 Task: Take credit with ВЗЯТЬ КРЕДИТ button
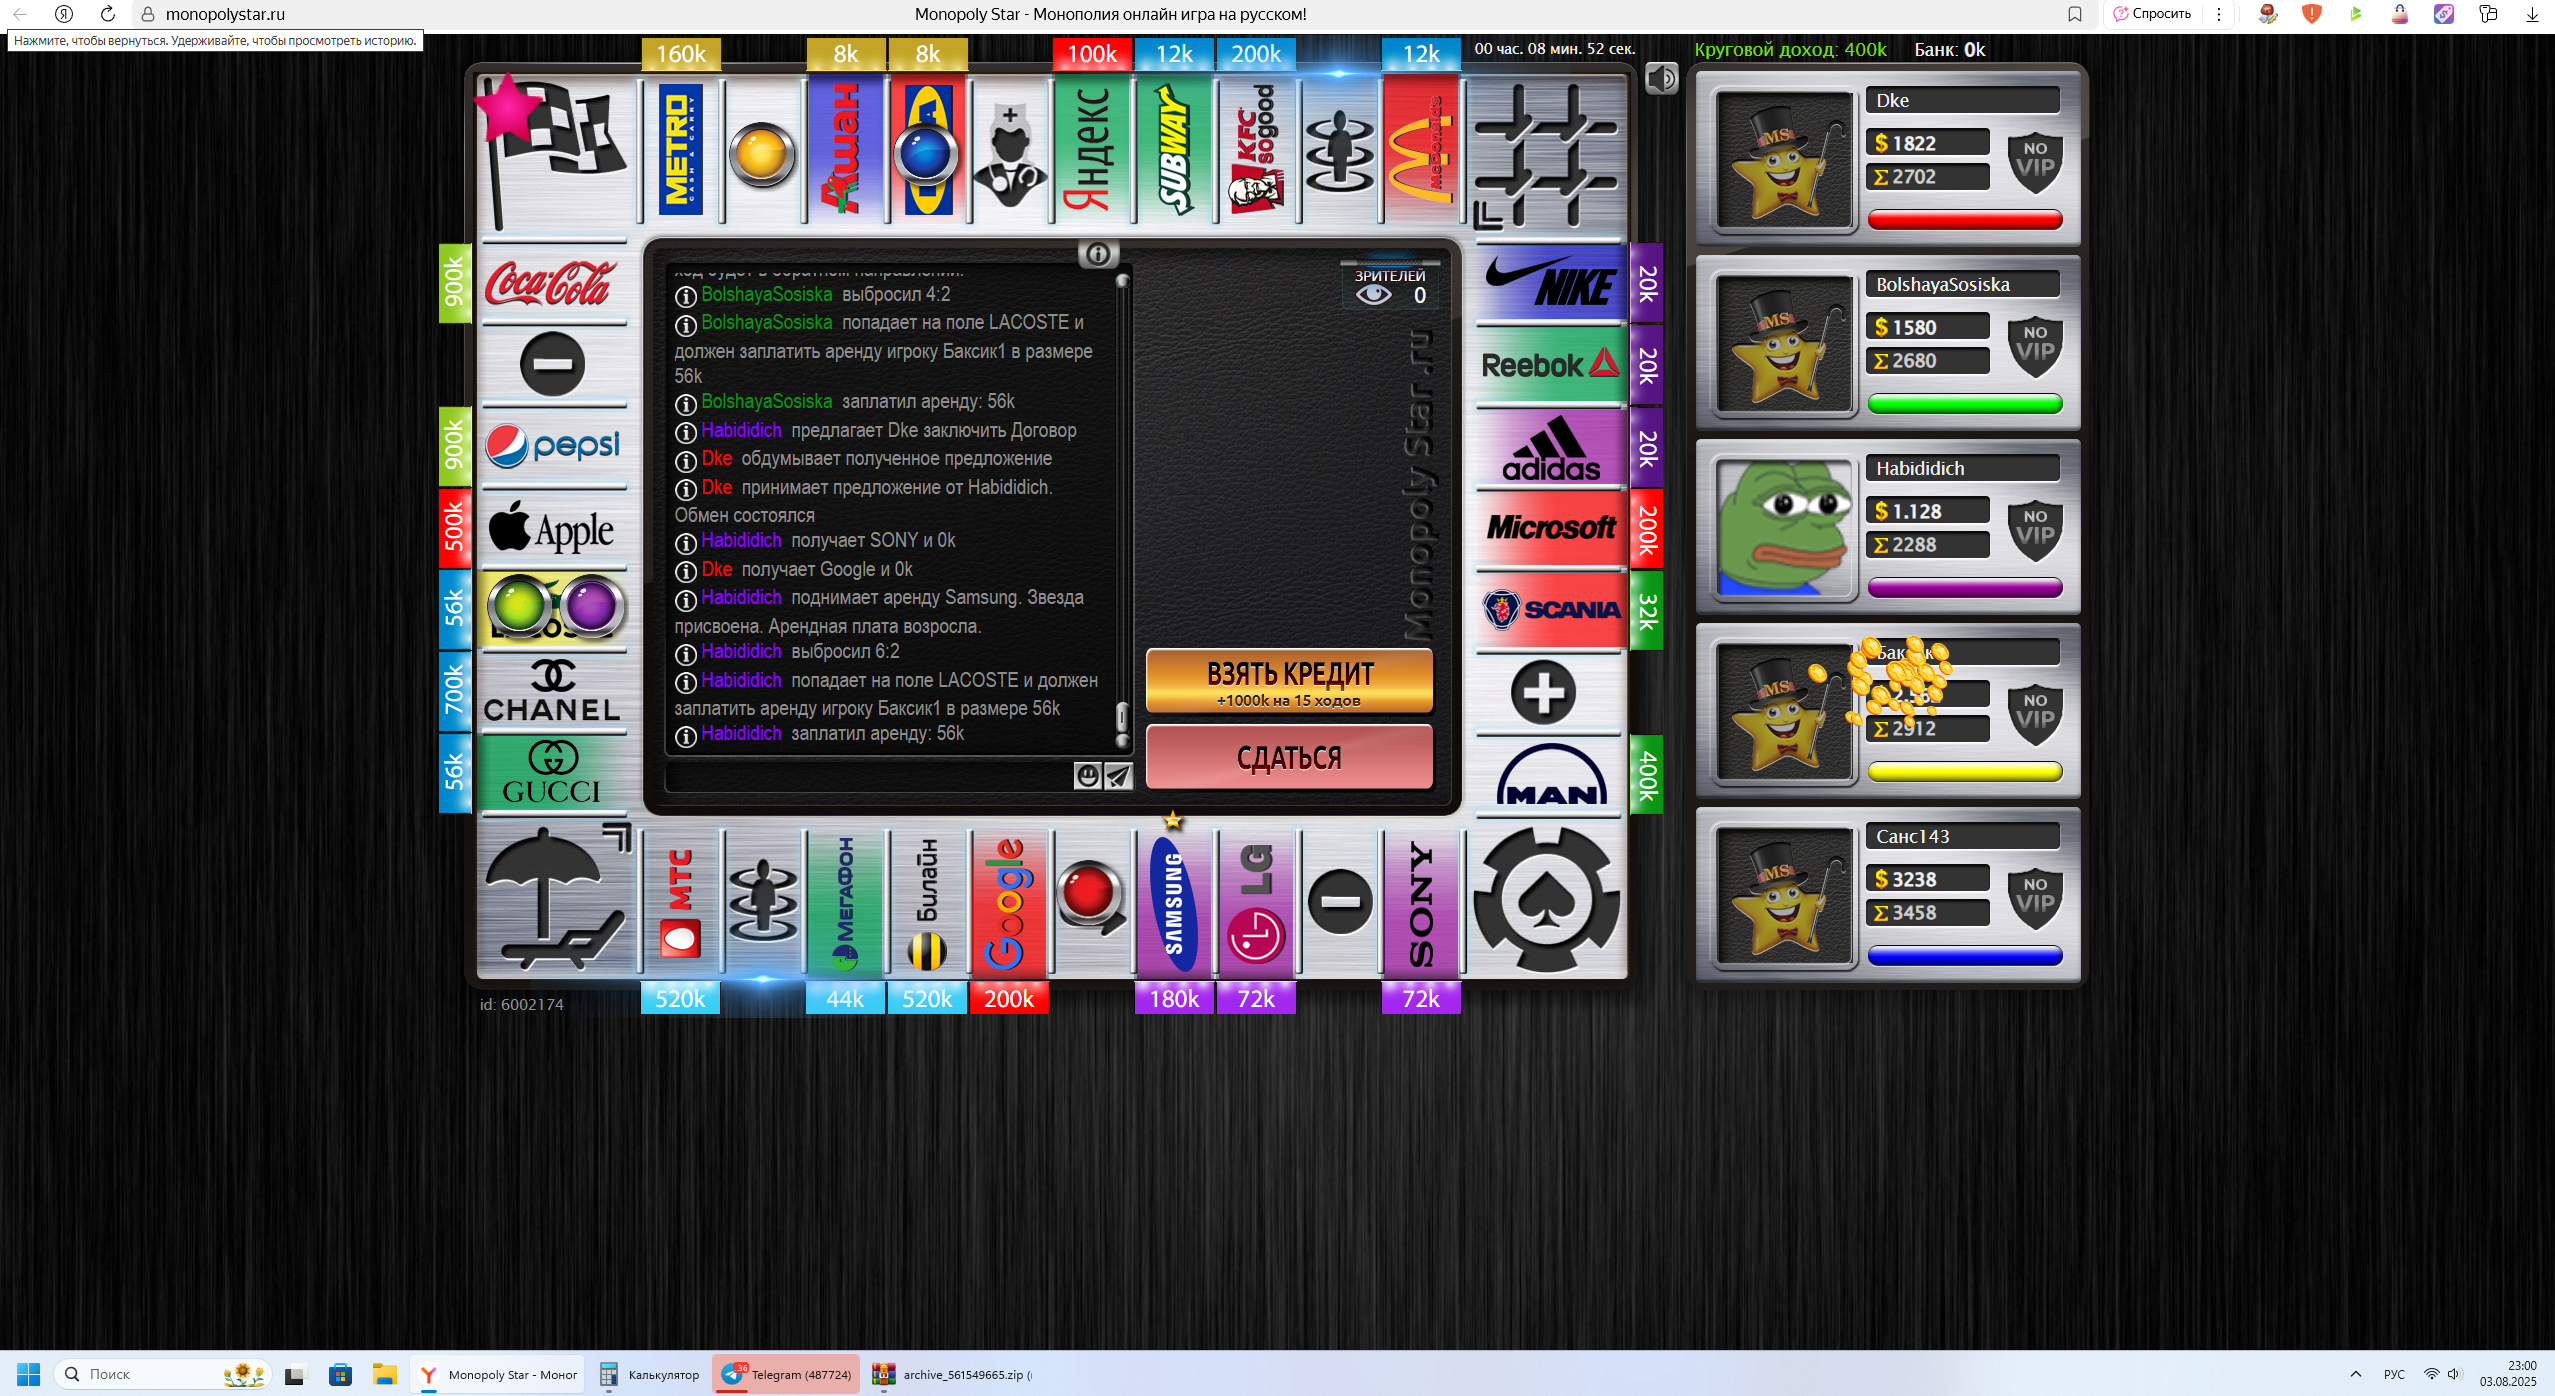1289,681
